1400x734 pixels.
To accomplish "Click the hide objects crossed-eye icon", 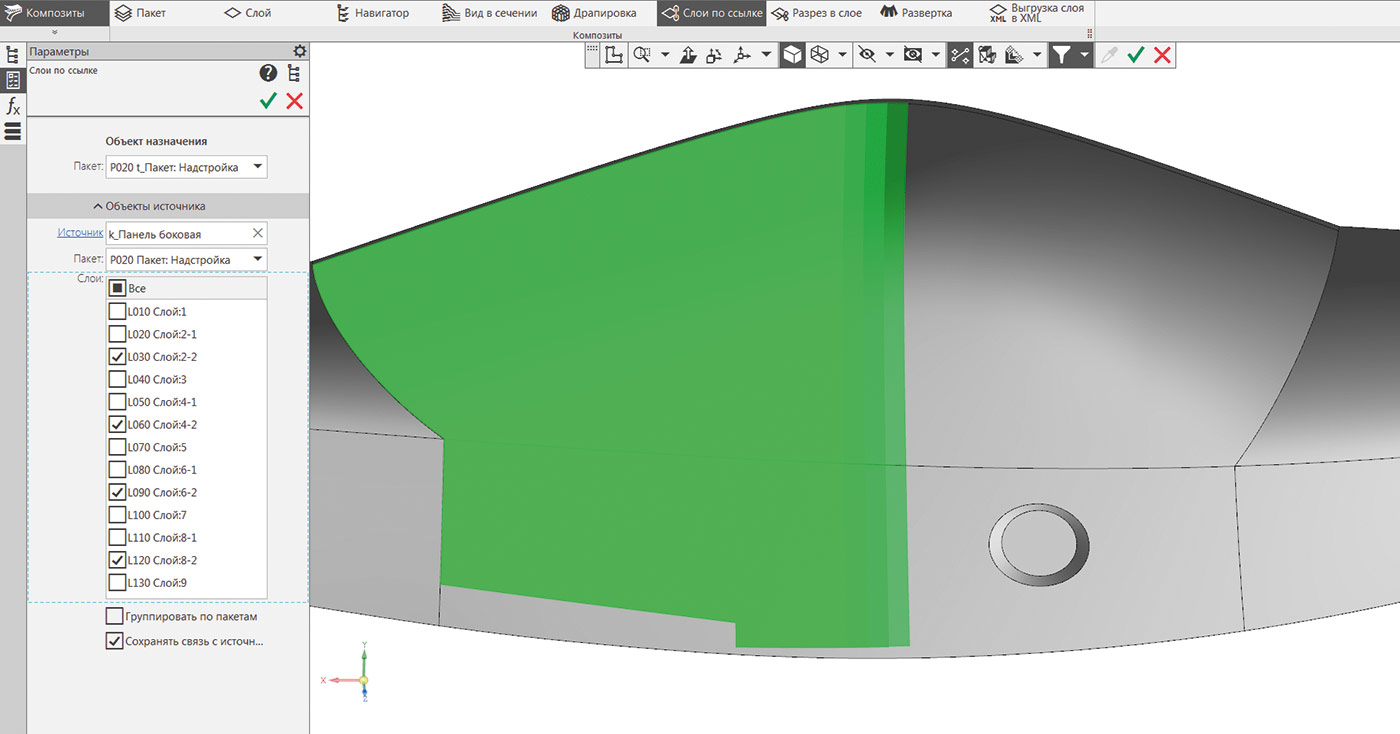I will click(x=866, y=56).
